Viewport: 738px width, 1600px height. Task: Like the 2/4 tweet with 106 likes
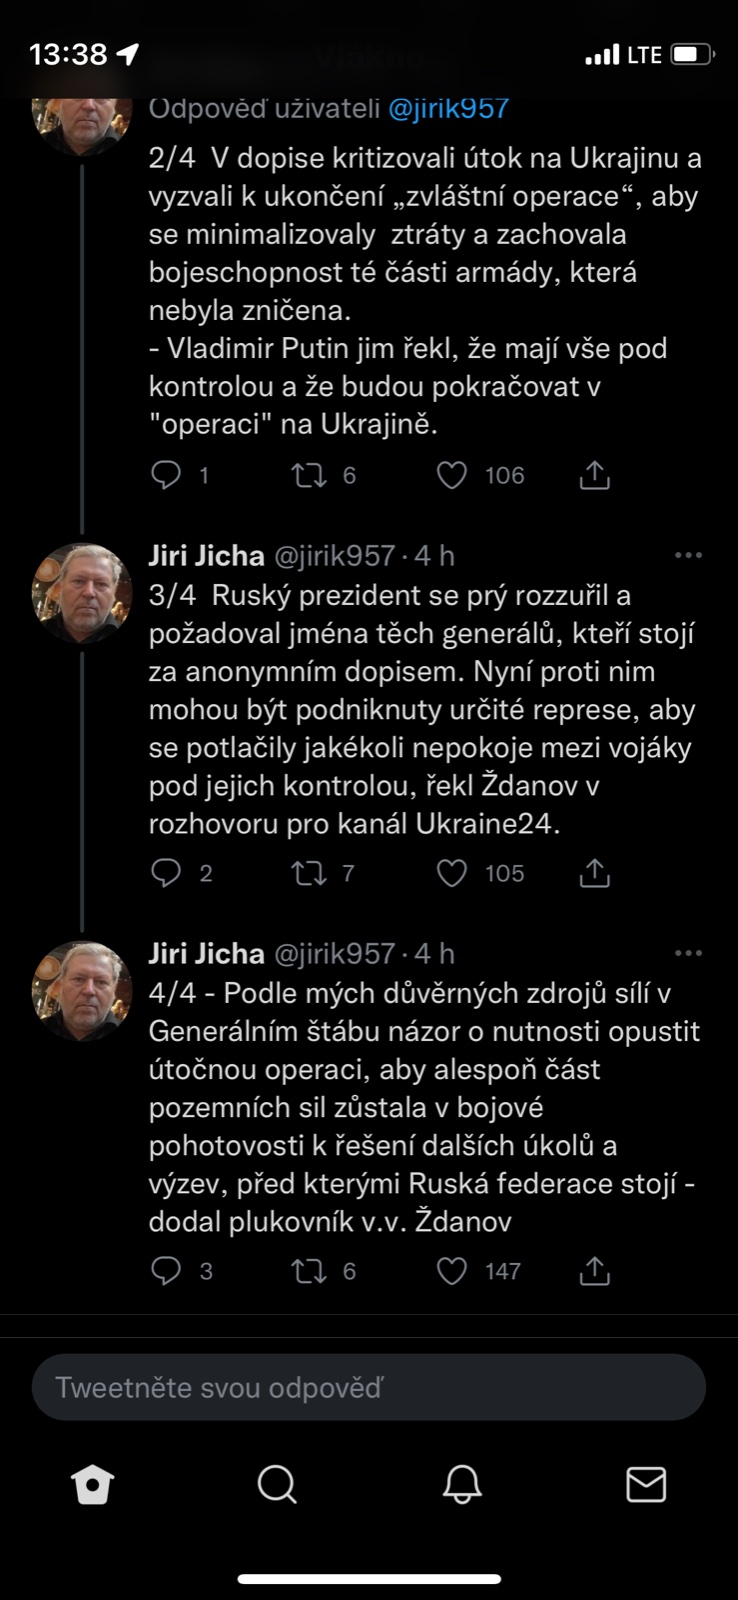pos(452,475)
